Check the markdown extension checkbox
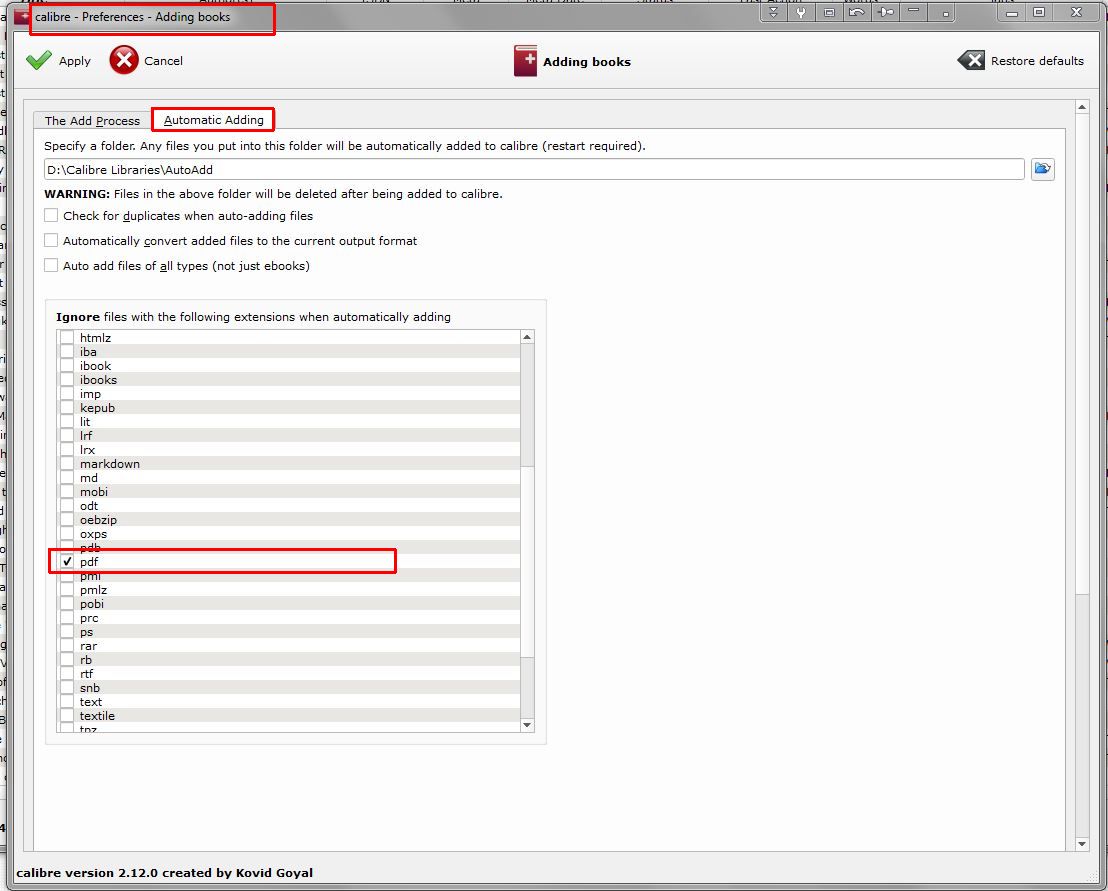This screenshot has width=1108, height=891. 67,464
